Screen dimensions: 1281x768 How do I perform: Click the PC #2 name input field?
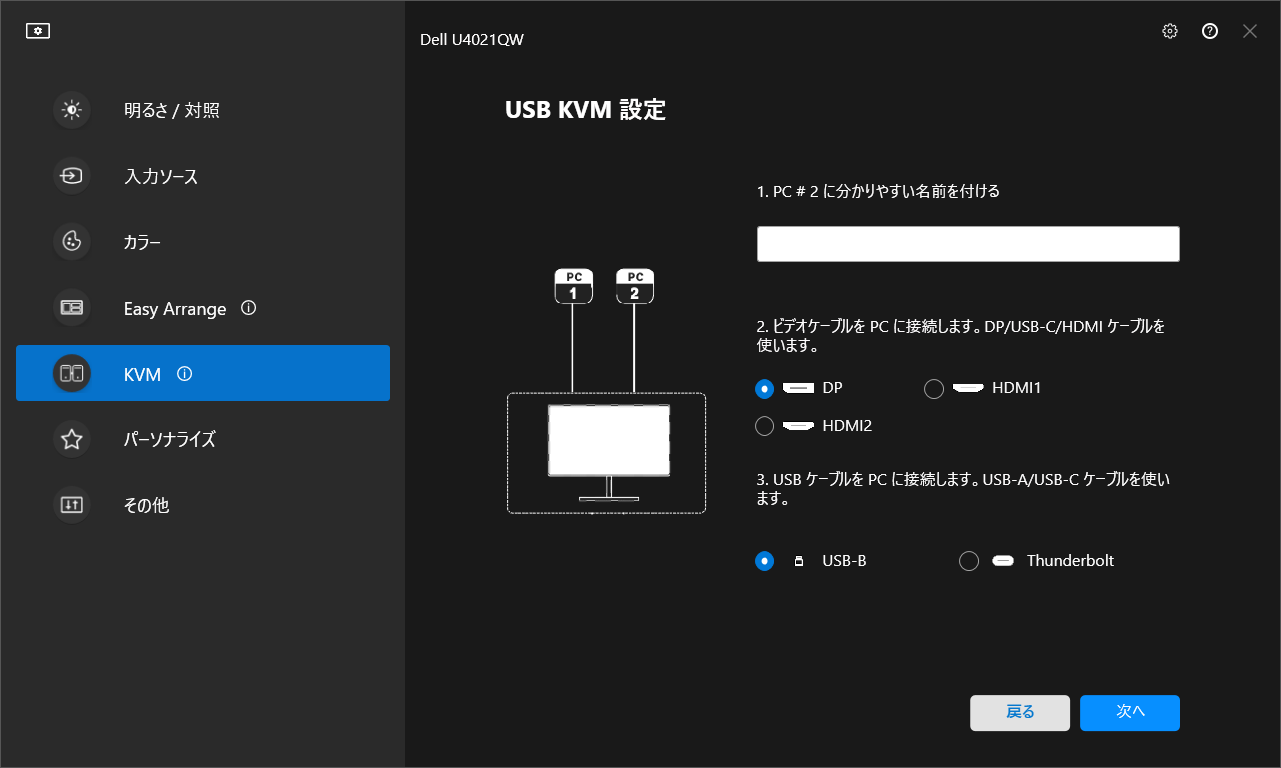point(968,244)
